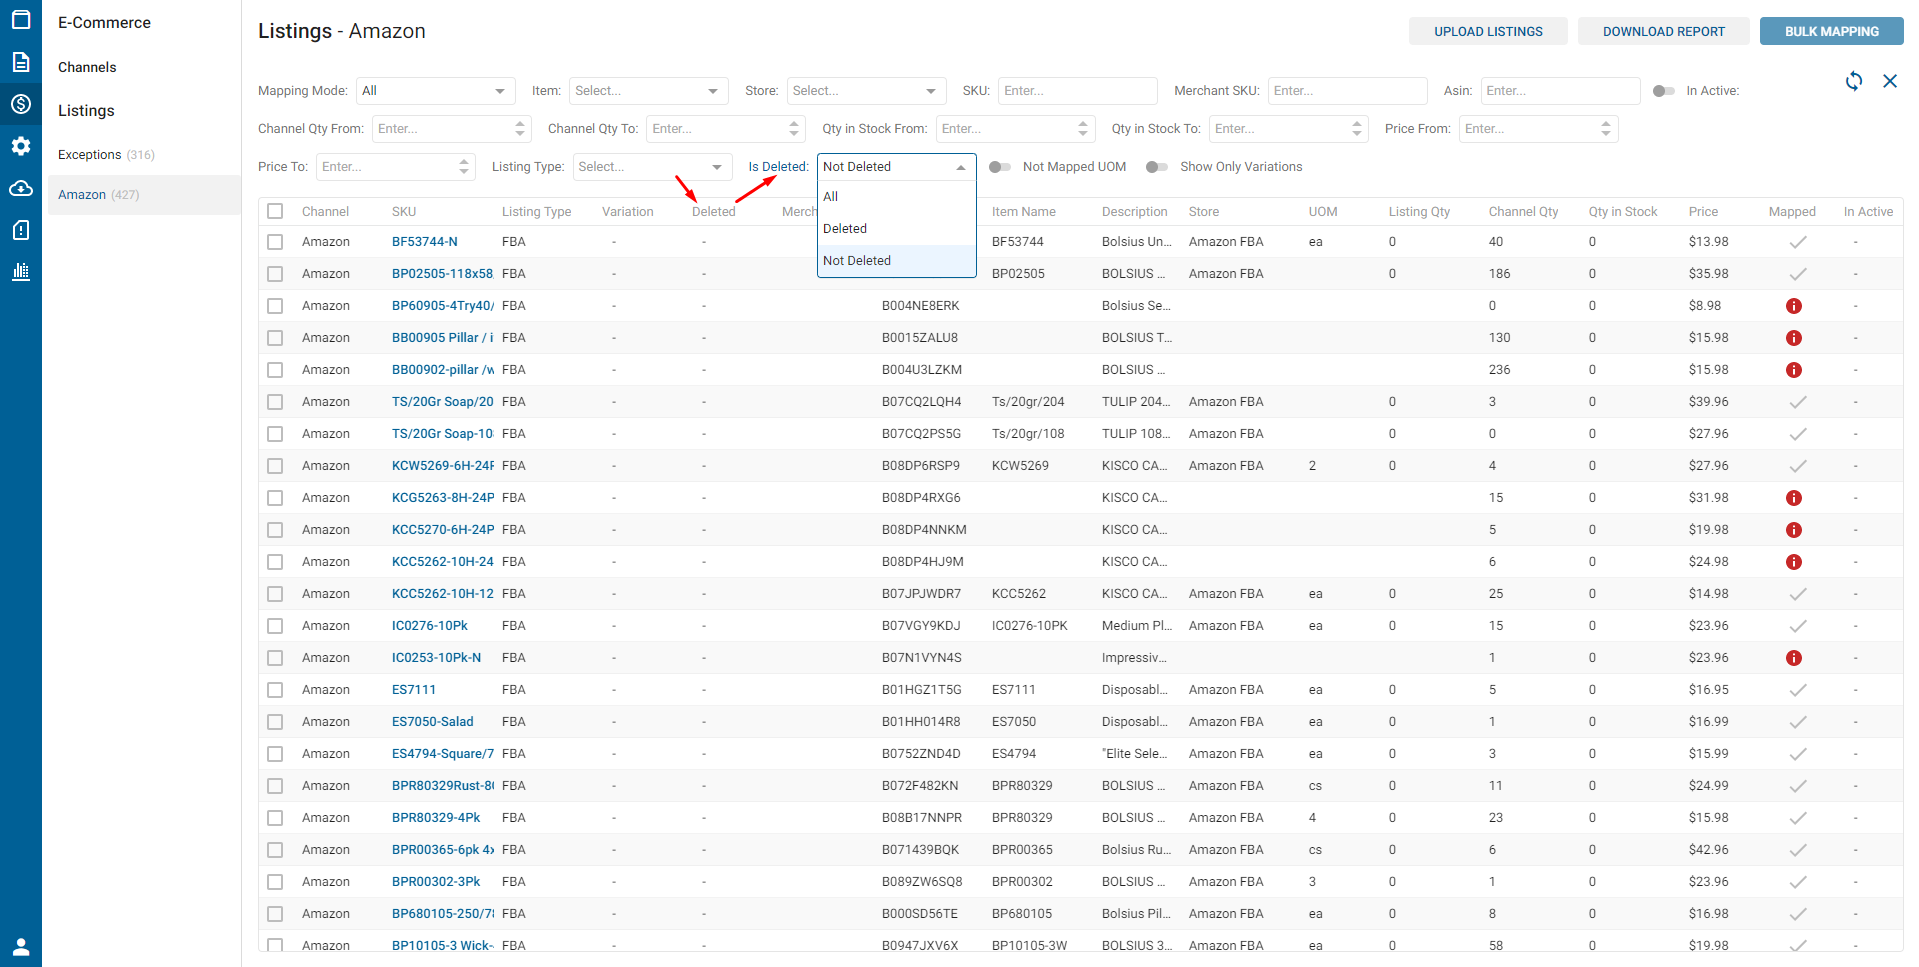Click the Upload Listings button

click(x=1488, y=32)
